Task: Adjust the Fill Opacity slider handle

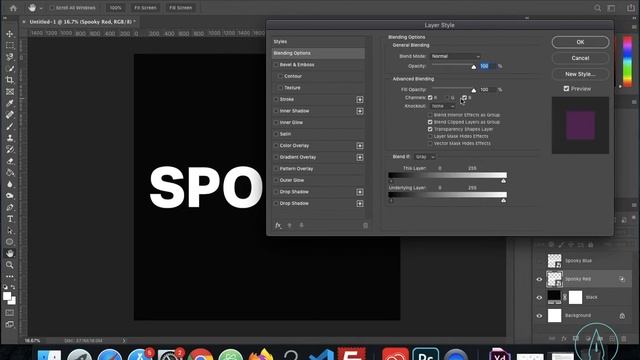Action: [x=473, y=90]
